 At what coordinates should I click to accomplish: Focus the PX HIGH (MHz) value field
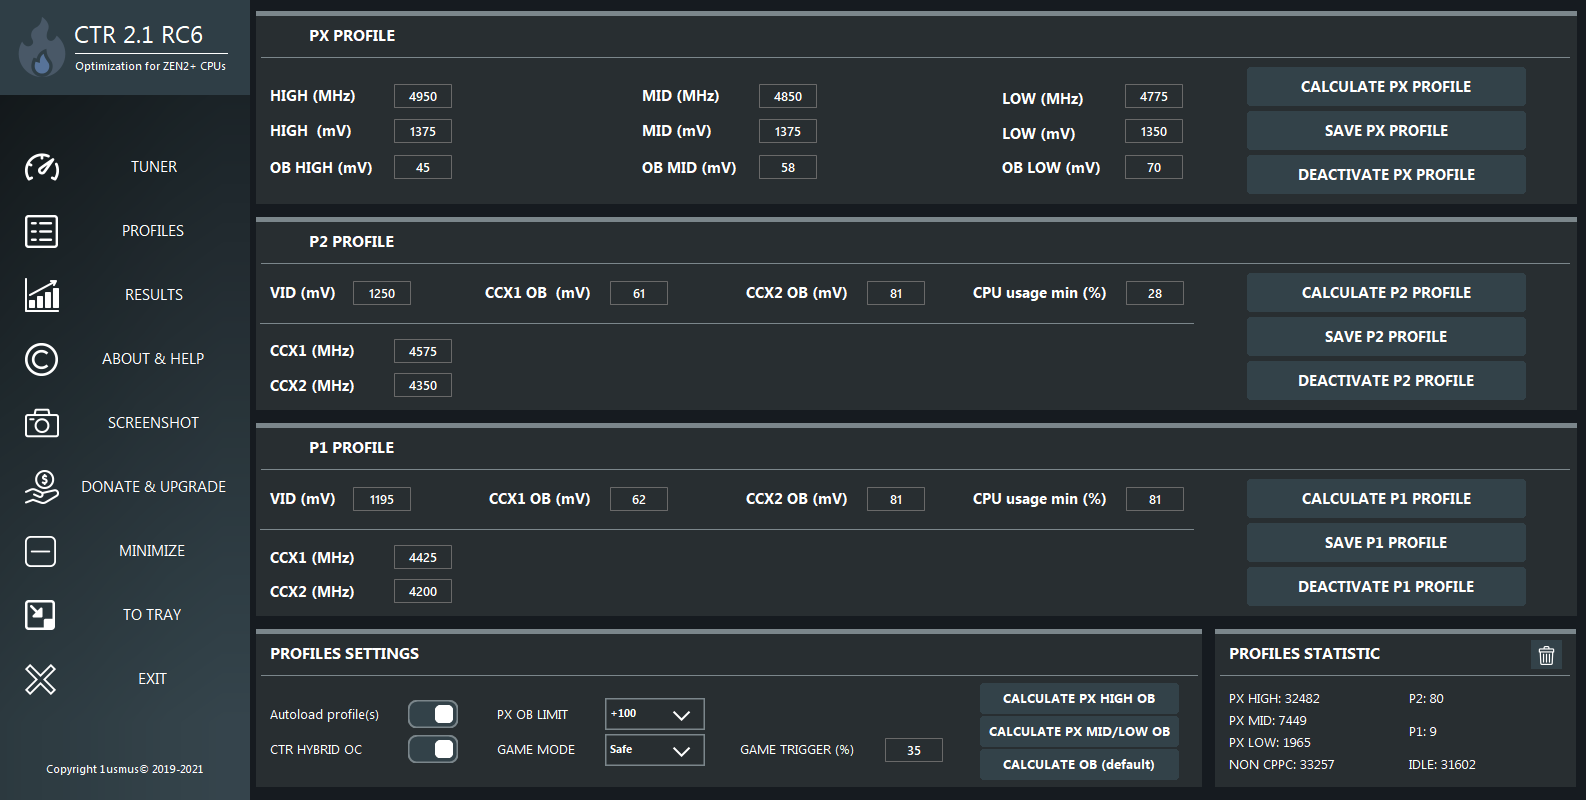(422, 96)
